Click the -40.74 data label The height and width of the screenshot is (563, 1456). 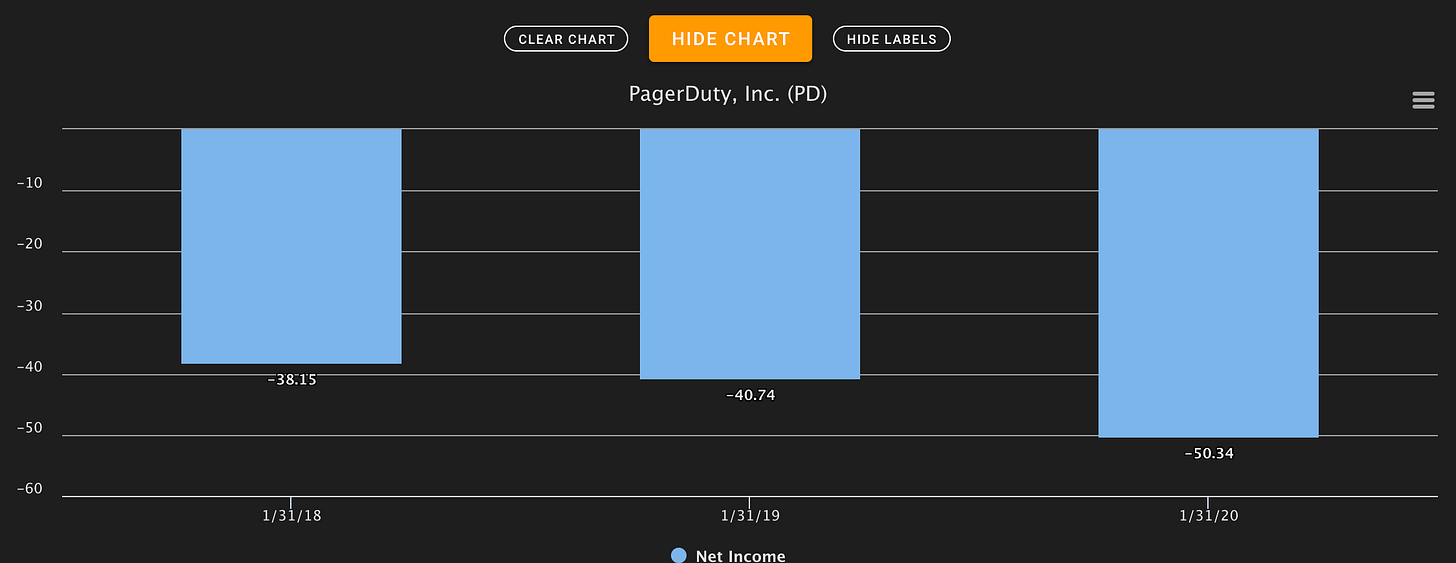click(x=750, y=395)
